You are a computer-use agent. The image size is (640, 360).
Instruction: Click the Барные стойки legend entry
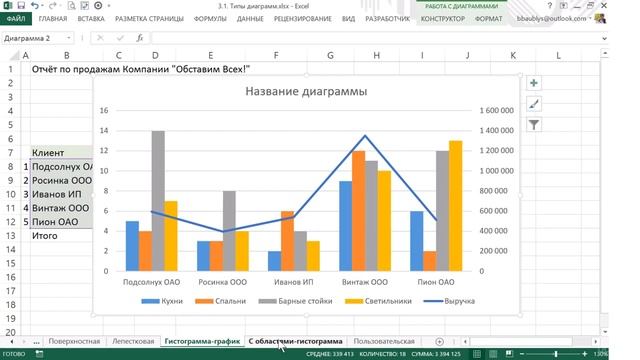[296, 301]
